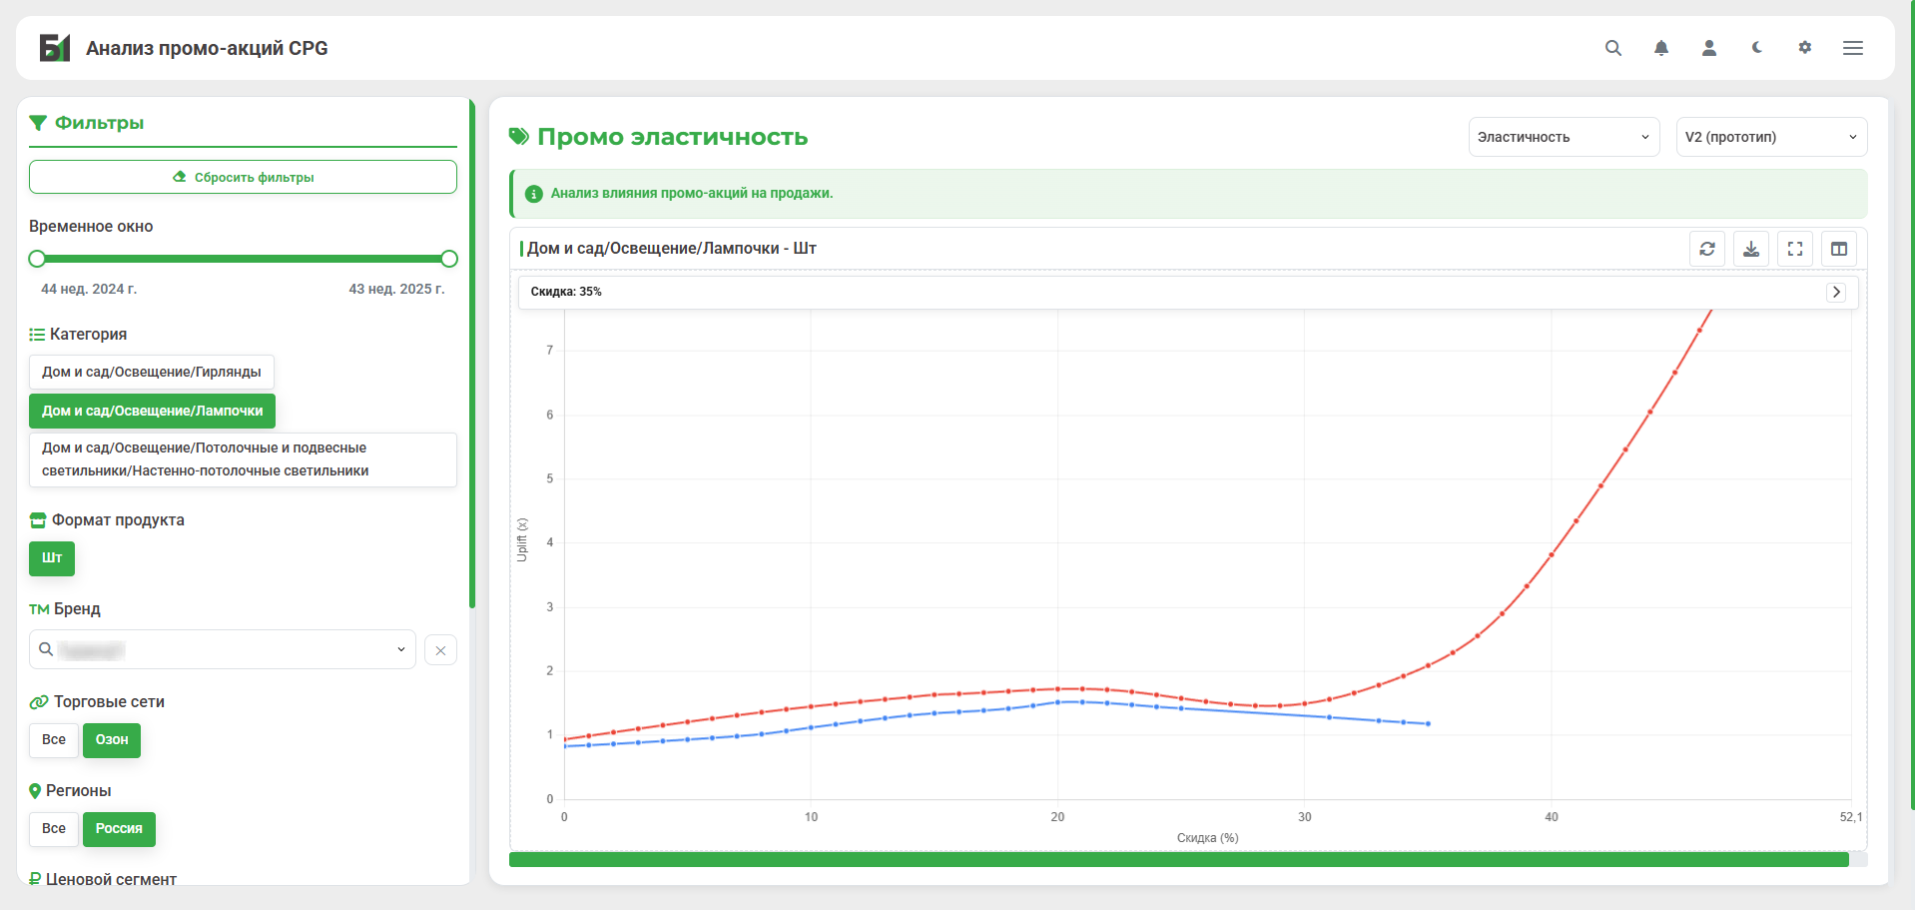Image resolution: width=1915 pixels, height=910 pixels.
Task: Toggle the chart table view icon
Action: tap(1839, 249)
